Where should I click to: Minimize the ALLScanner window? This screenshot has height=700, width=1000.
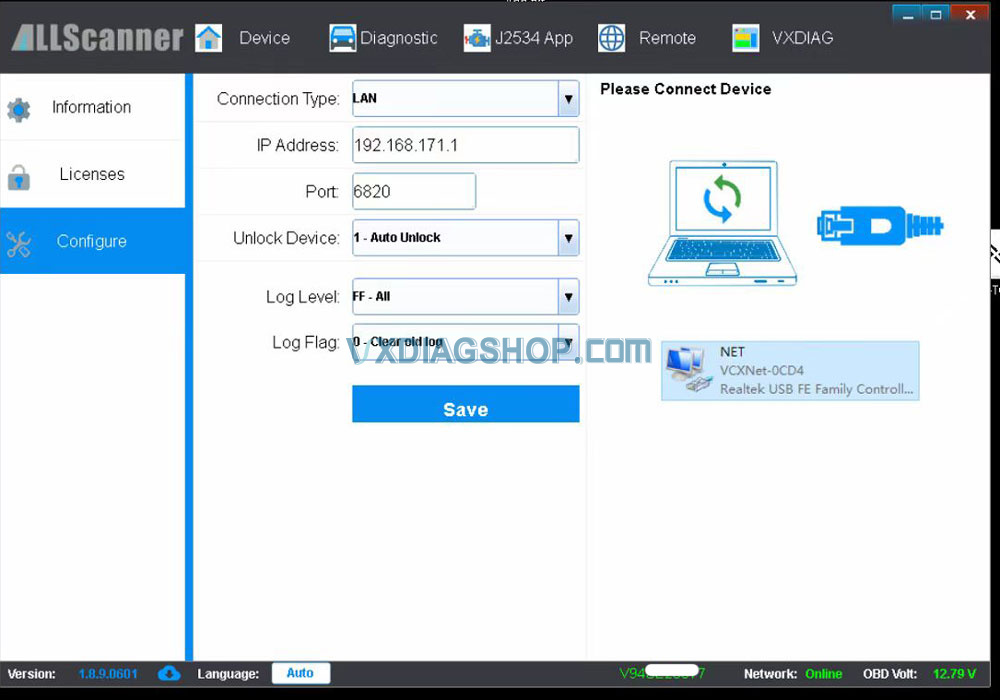coord(908,15)
